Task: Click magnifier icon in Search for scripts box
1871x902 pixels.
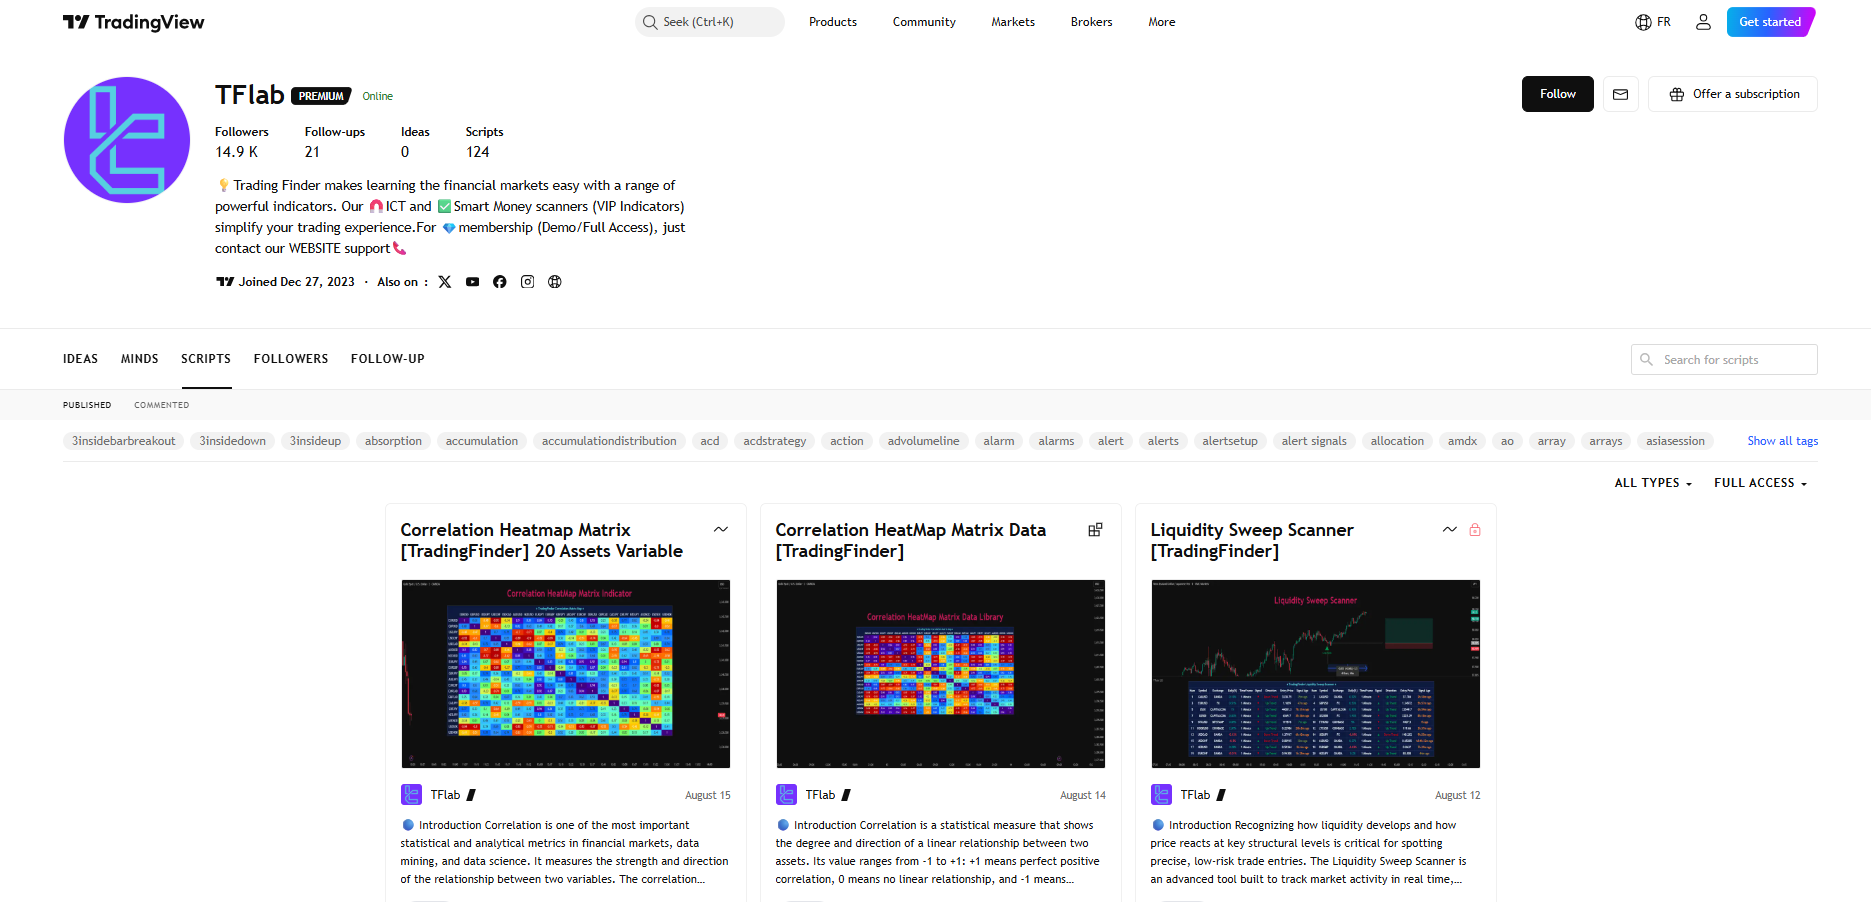Action: [1646, 359]
